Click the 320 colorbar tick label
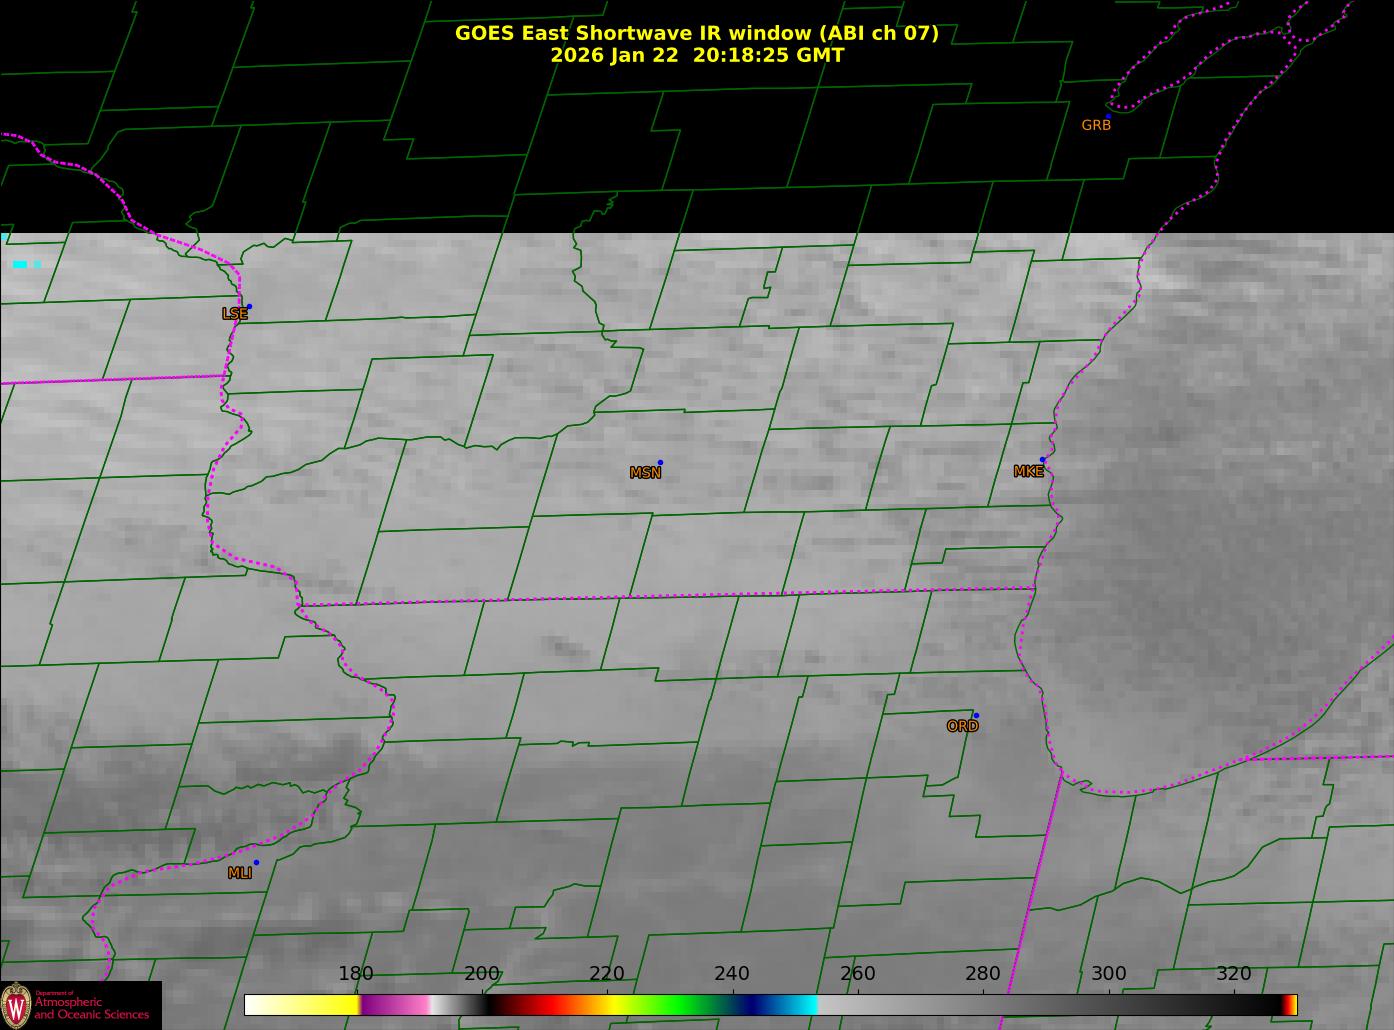Image resolution: width=1394 pixels, height=1030 pixels. pos(1234,974)
